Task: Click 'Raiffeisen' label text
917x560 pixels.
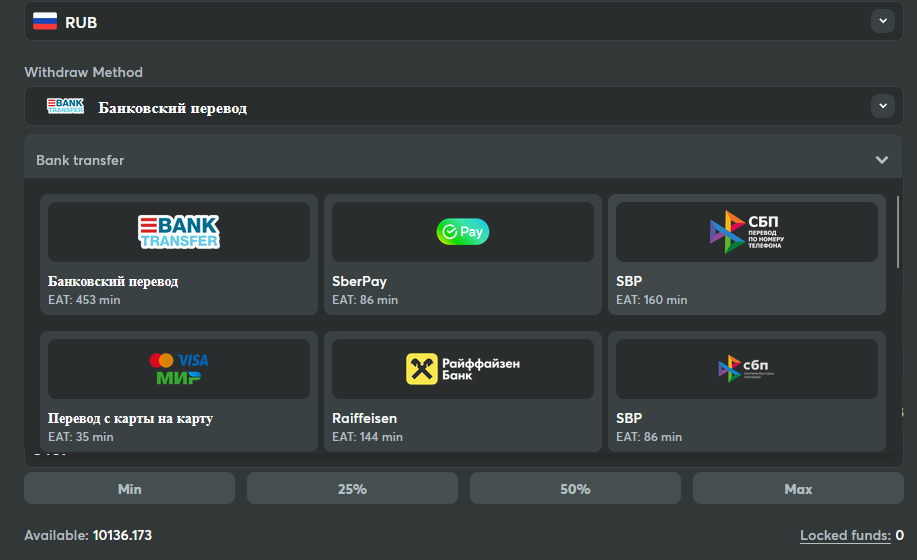Action: coord(364,419)
